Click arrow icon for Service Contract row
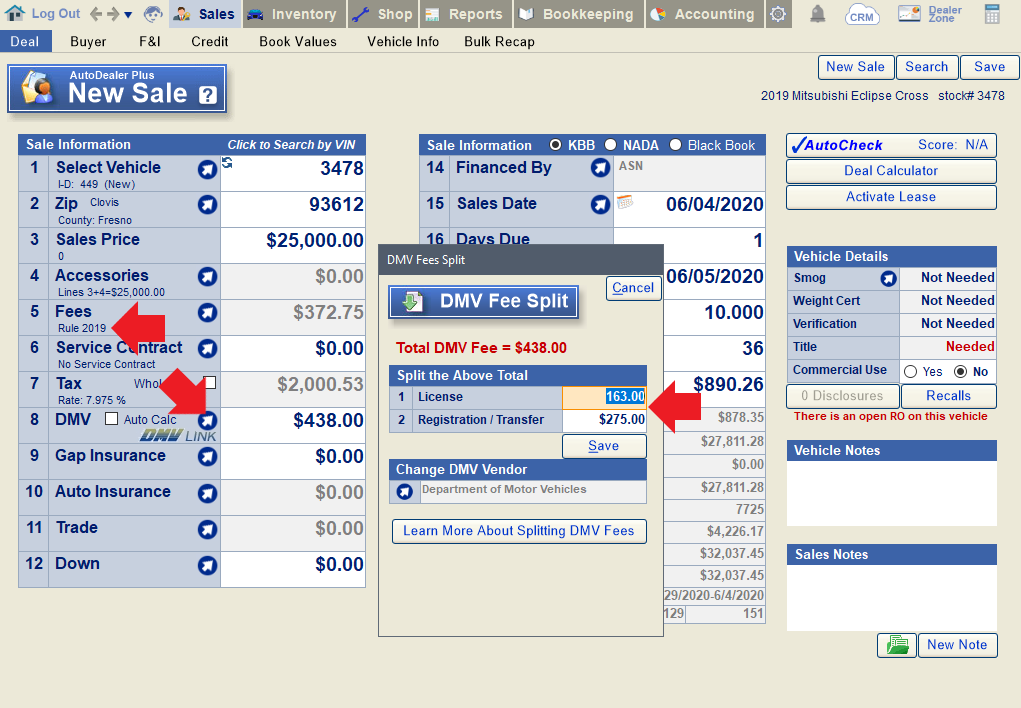Viewport: 1021px width, 708px height. click(x=207, y=348)
